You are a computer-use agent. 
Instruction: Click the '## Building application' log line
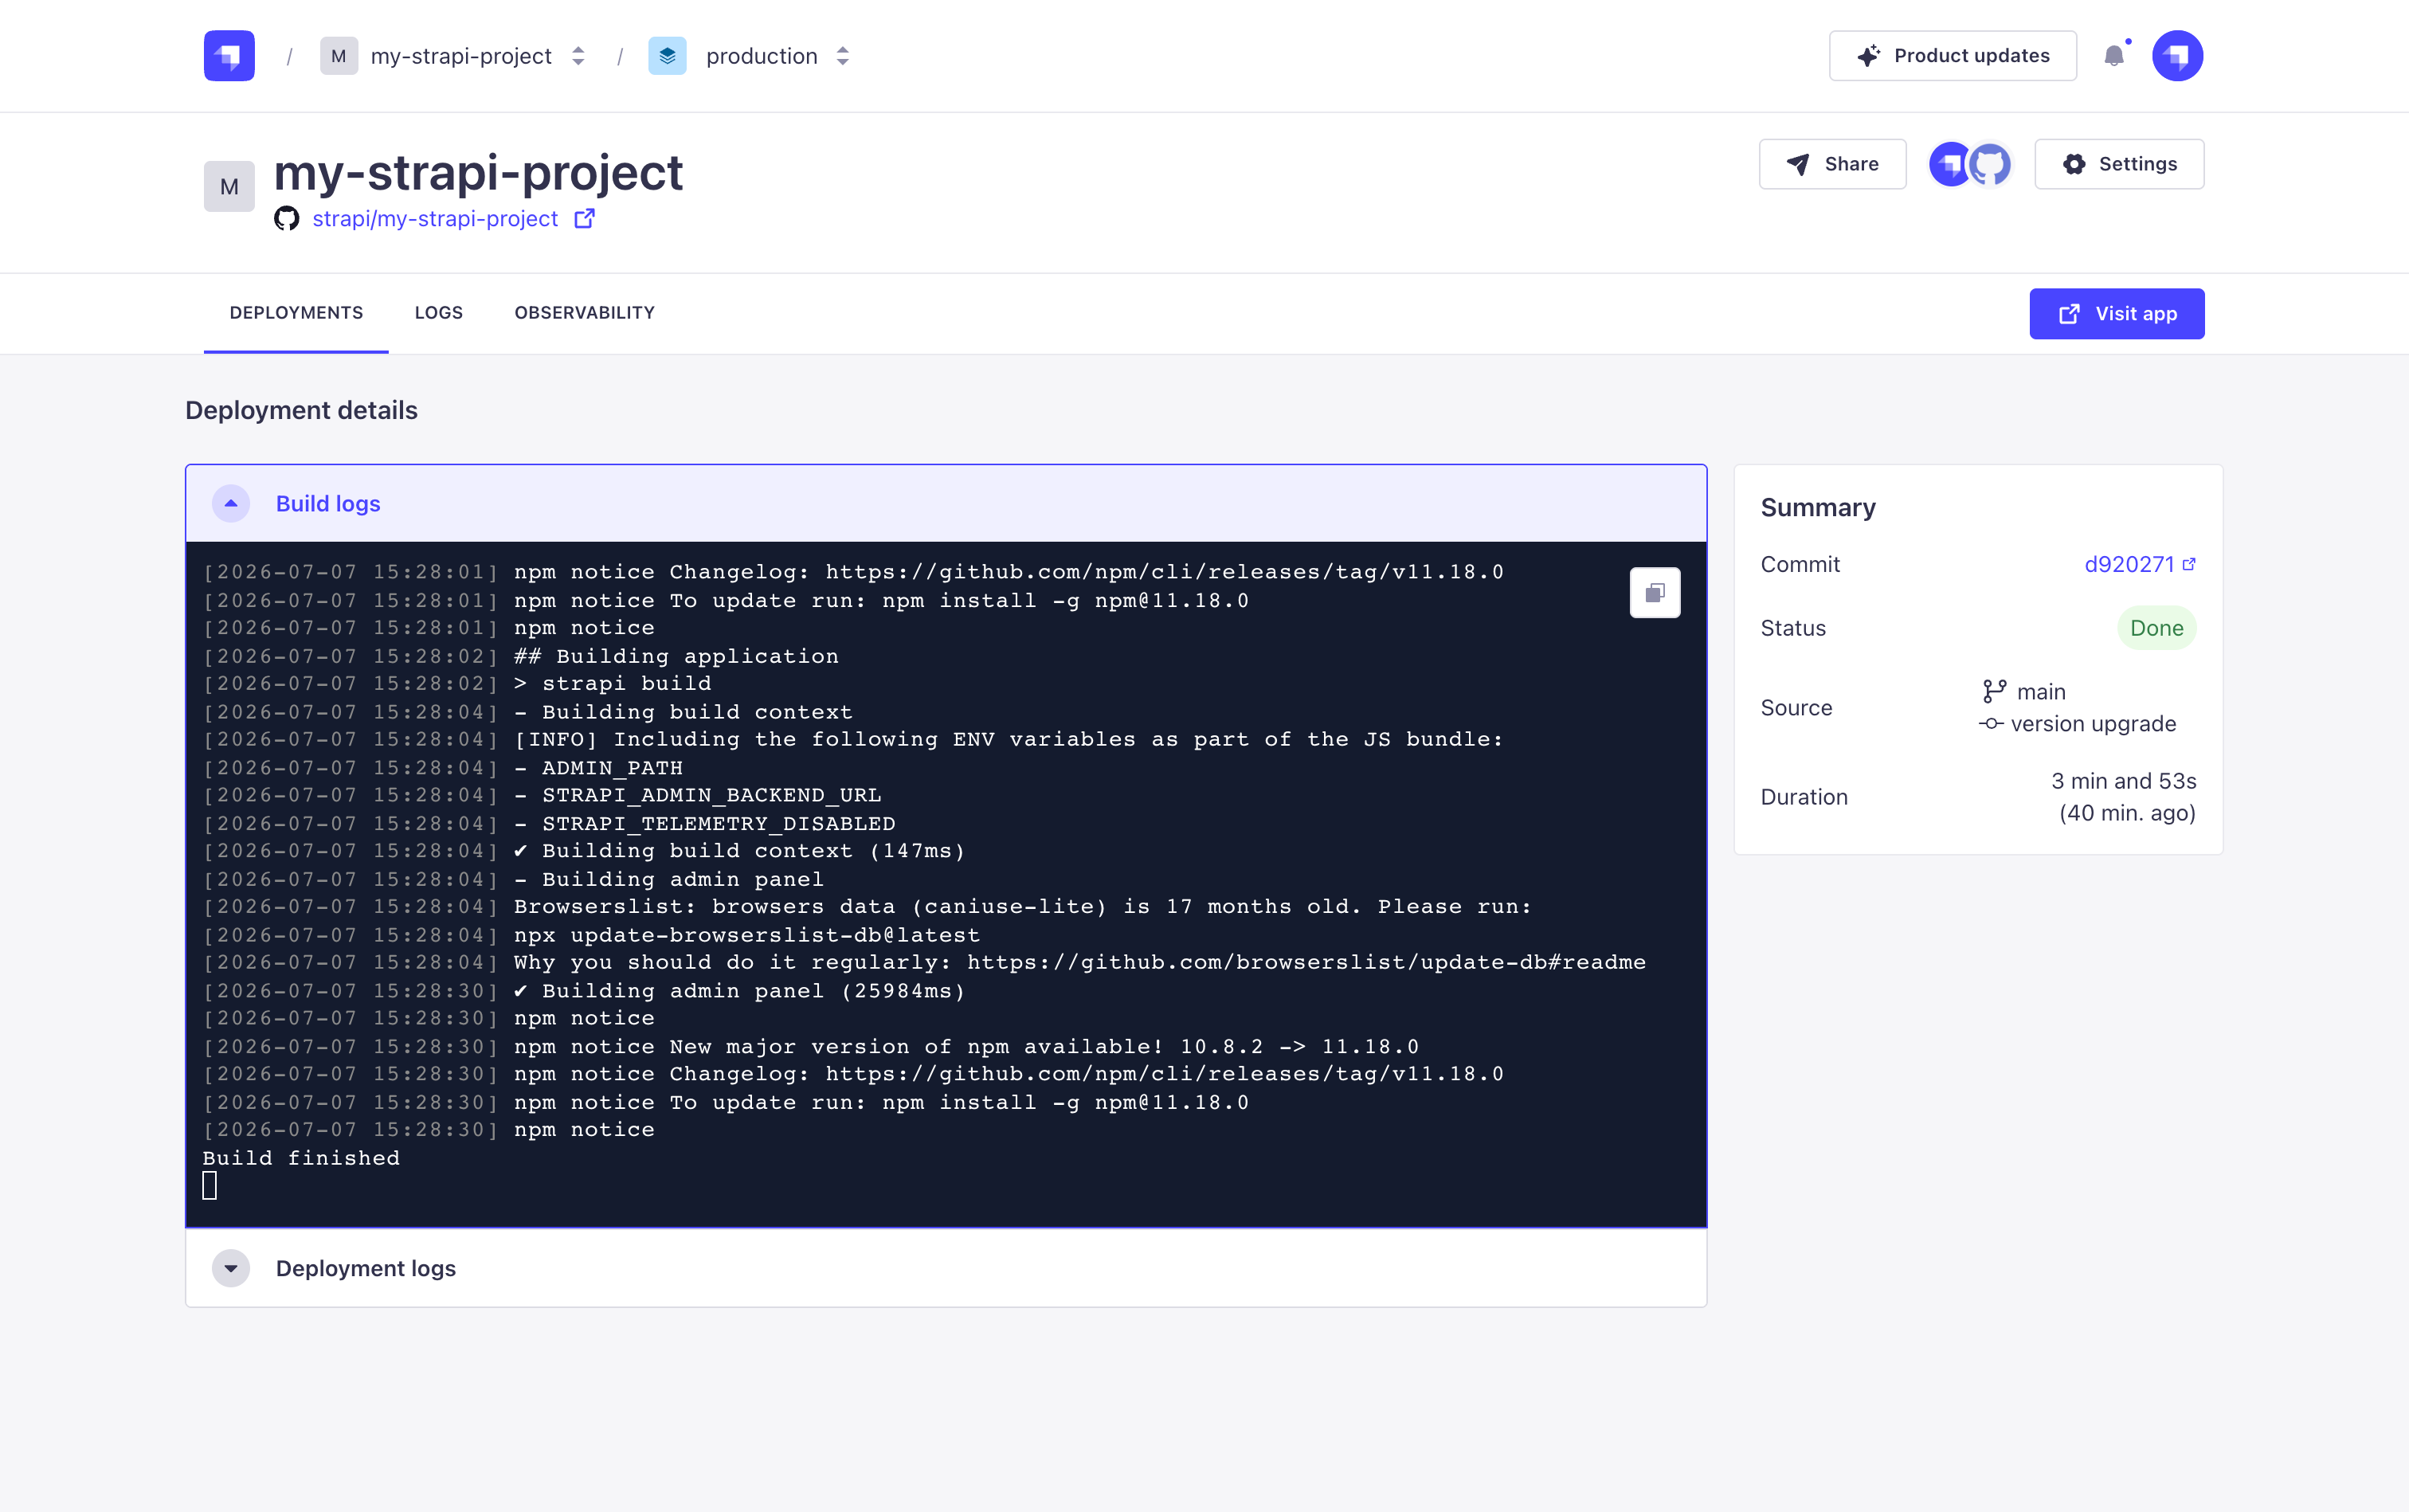pyautogui.click(x=676, y=656)
